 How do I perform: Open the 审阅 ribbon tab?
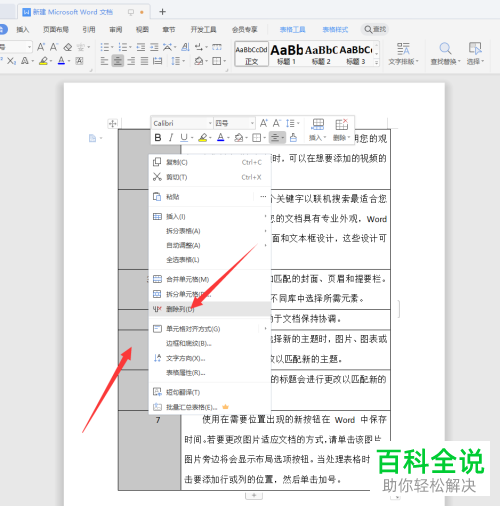pos(115,30)
